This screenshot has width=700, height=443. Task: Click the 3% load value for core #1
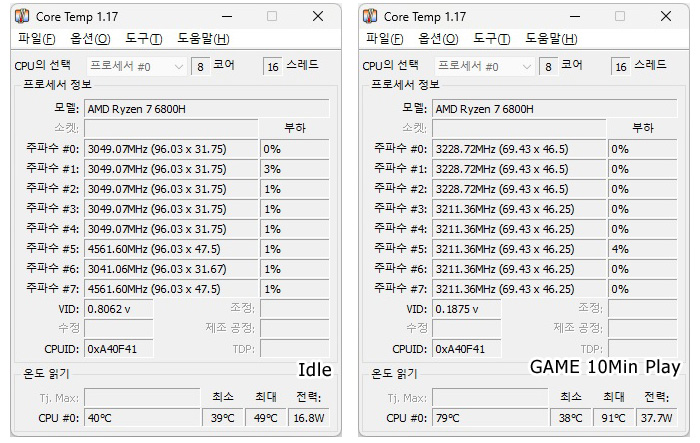(295, 169)
